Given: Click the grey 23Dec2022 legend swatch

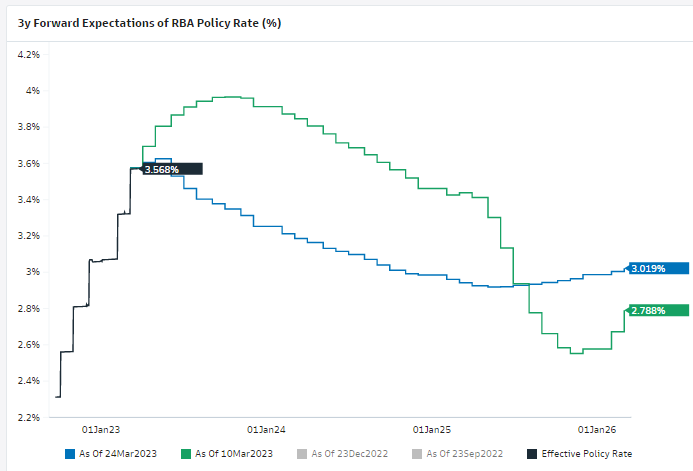Looking at the screenshot, I should click(x=302, y=453).
